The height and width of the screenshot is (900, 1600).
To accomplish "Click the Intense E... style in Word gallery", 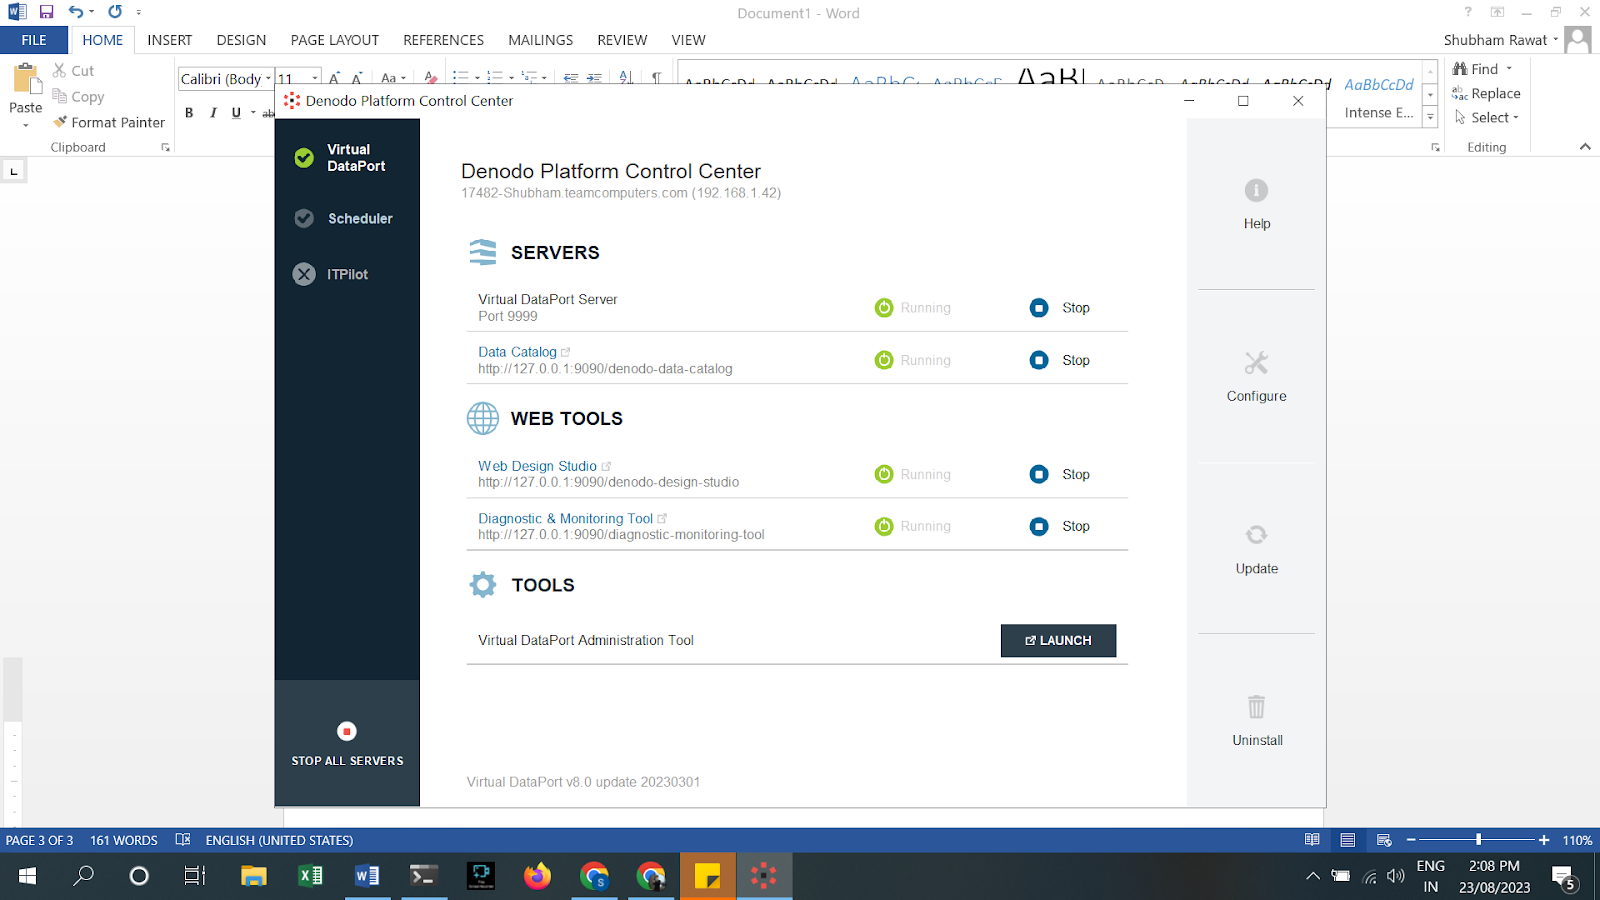I will pyautogui.click(x=1379, y=95).
